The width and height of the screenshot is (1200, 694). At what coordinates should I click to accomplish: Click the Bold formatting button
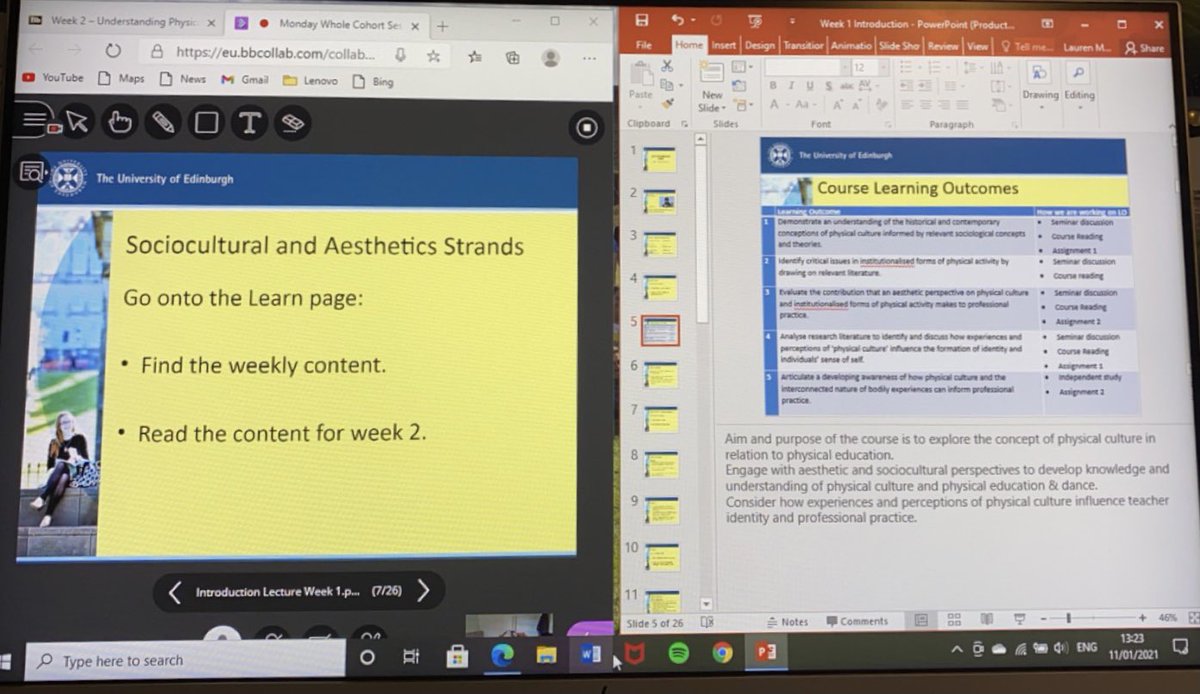coord(775,86)
